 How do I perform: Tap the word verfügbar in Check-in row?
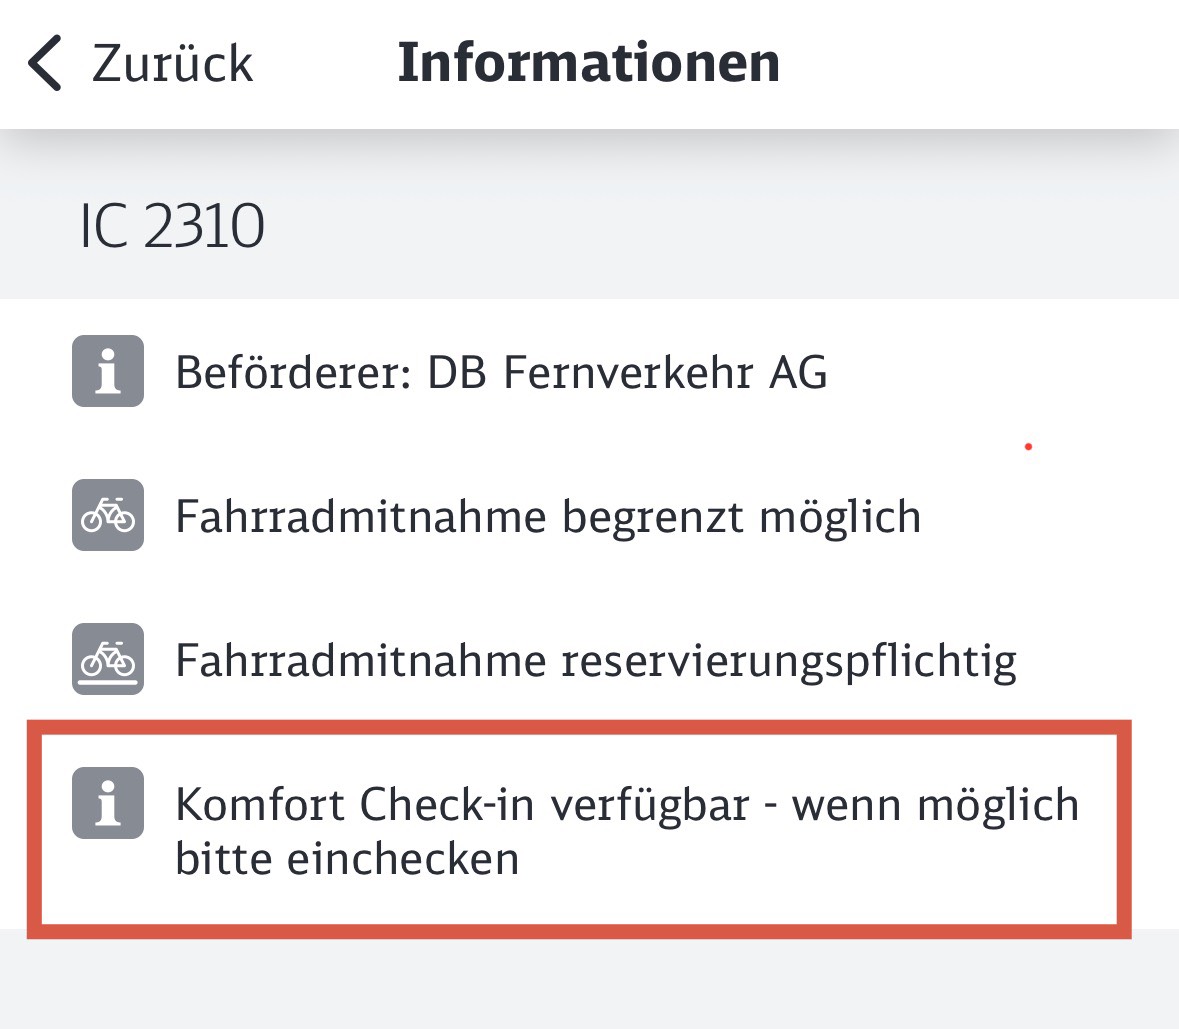[x=650, y=804]
